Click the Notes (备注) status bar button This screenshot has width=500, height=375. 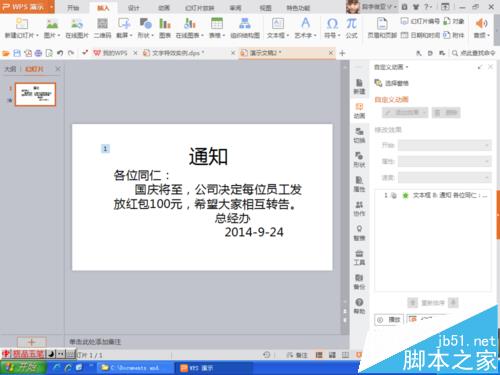click(x=297, y=355)
